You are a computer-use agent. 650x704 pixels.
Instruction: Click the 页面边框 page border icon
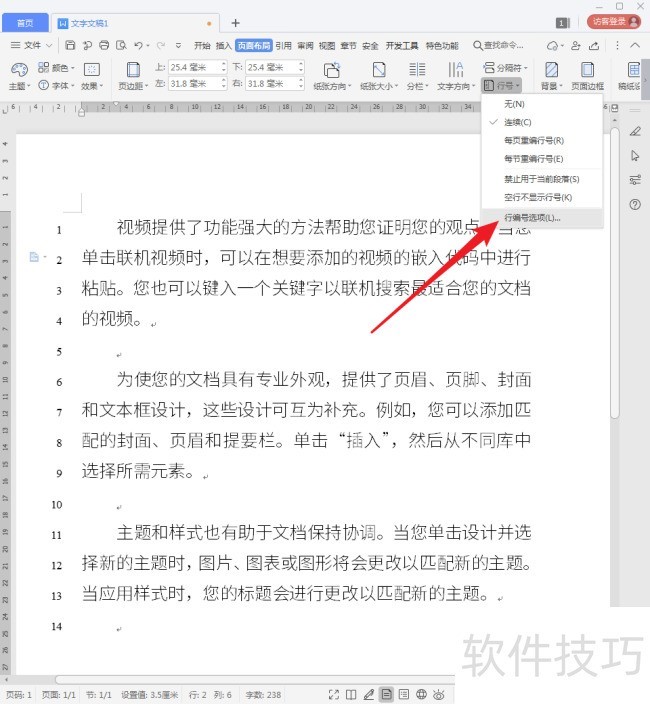coord(587,70)
